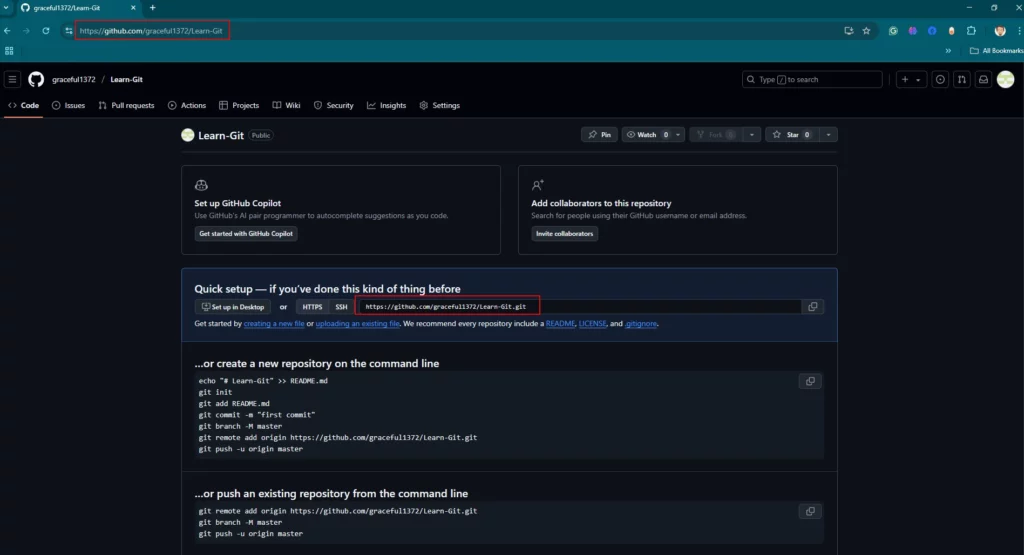Viewport: 1024px width, 555px height.
Task: Switch to the Wiki tab
Action: (x=286, y=105)
